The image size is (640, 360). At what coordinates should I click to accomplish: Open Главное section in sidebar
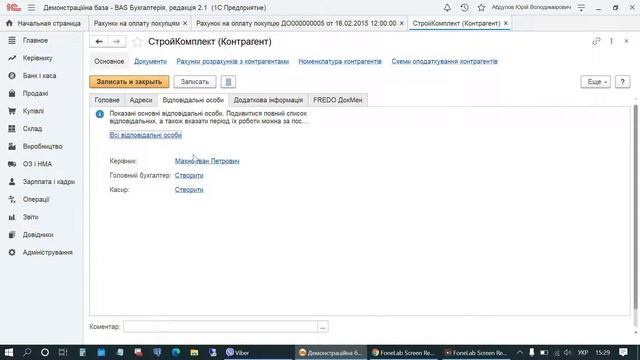click(36, 40)
